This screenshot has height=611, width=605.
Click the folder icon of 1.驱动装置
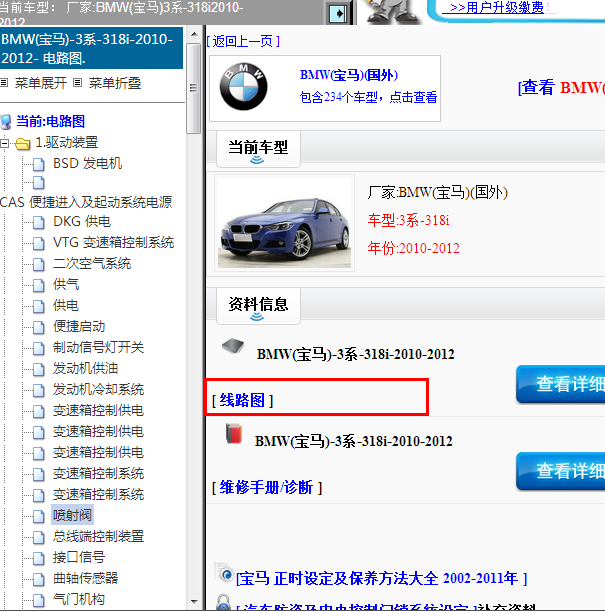(23, 144)
